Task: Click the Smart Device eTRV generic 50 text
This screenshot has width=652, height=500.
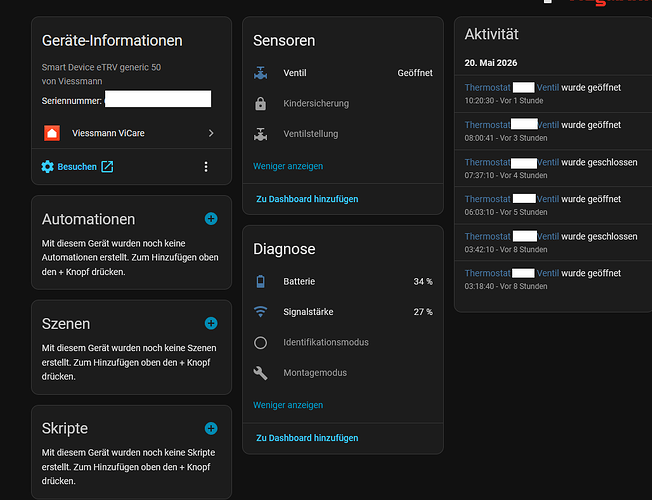Action: coord(101,67)
